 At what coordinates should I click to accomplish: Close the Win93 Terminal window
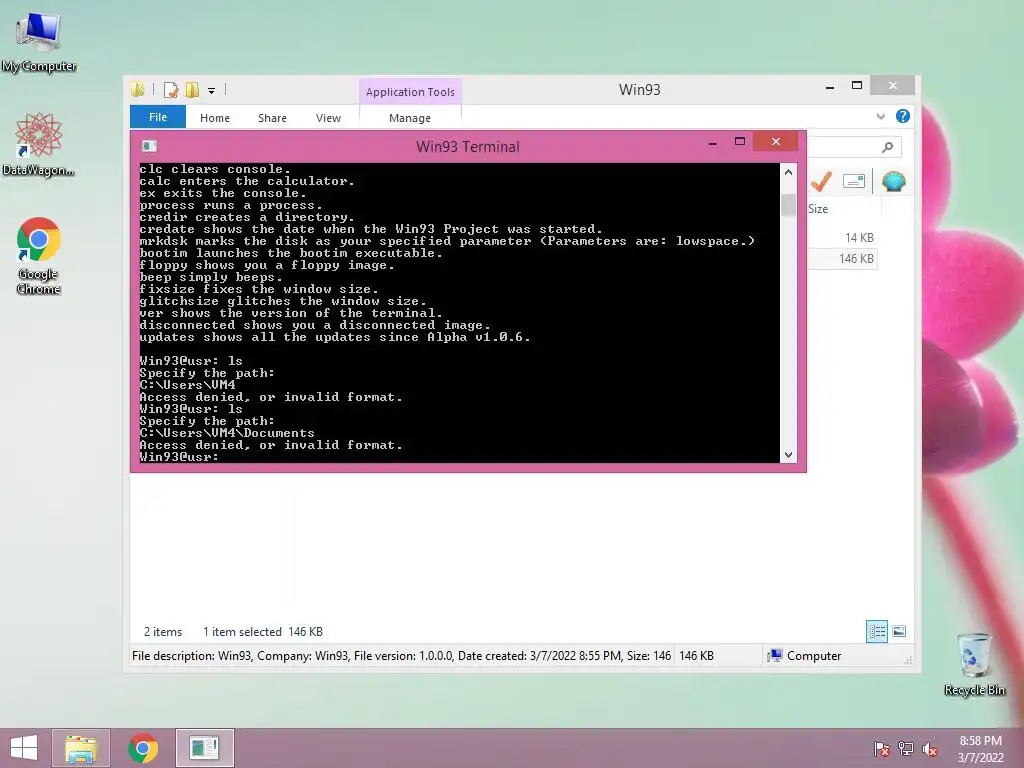(775, 142)
